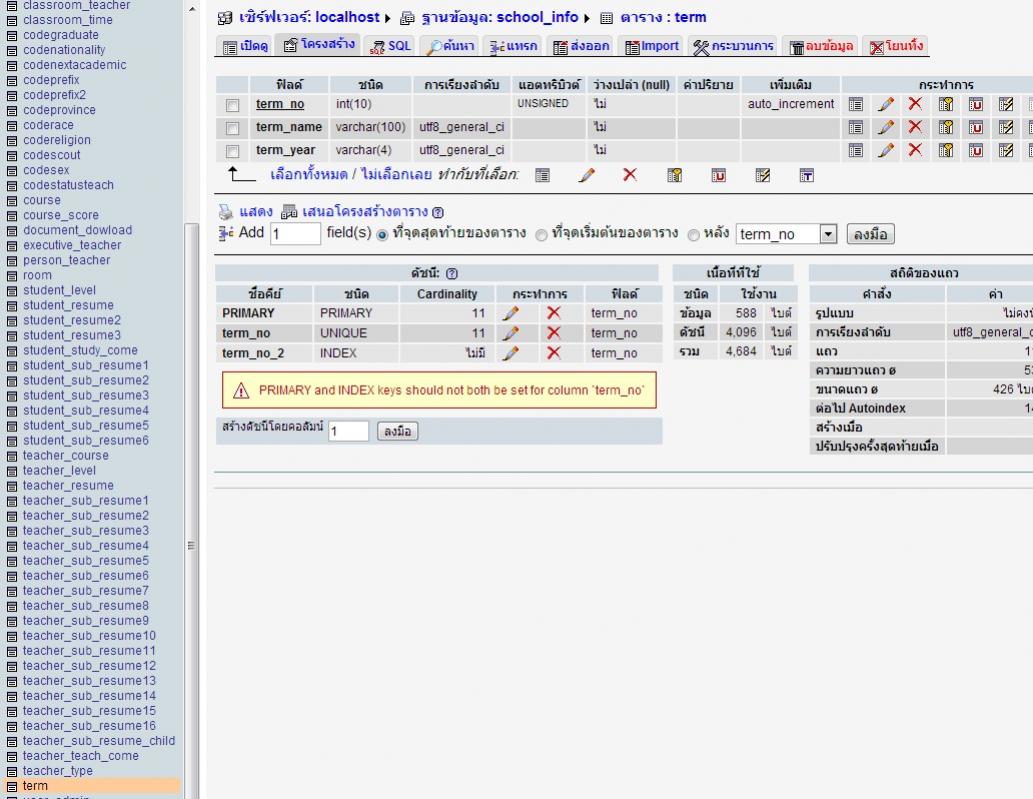
Task: Drop the term_no_2 index
Action: 554,352
